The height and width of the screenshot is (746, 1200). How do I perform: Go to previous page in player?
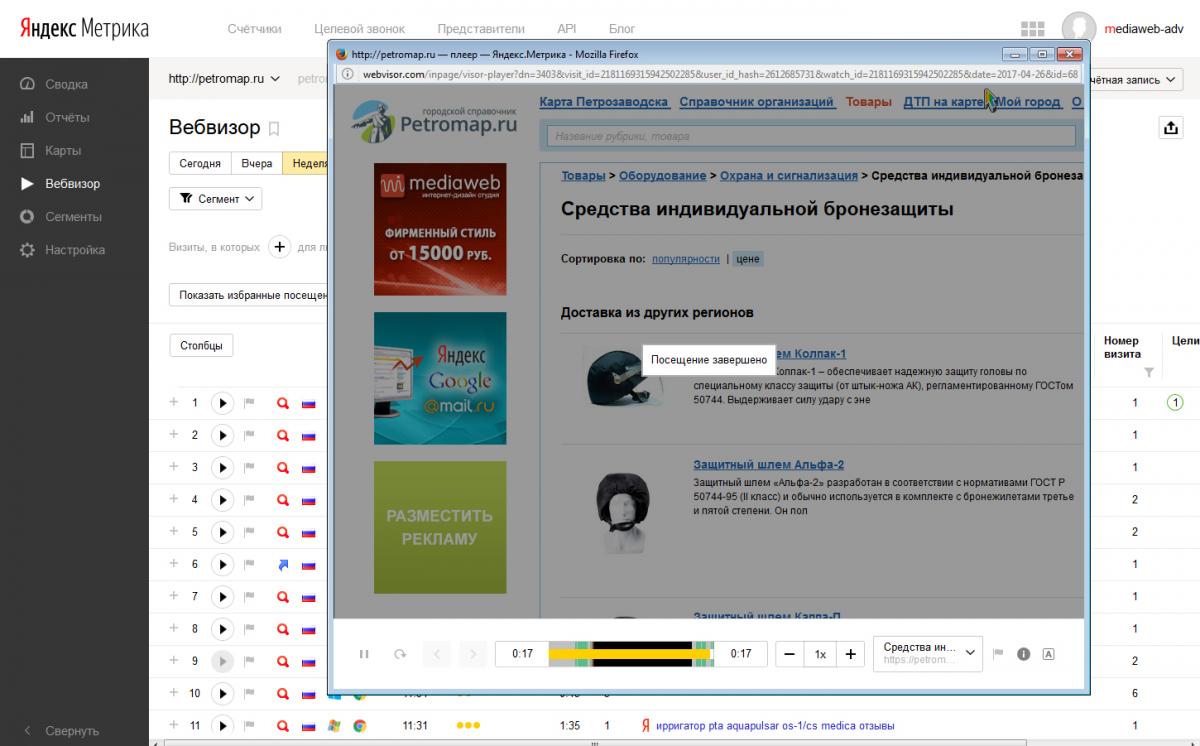[x=437, y=654]
